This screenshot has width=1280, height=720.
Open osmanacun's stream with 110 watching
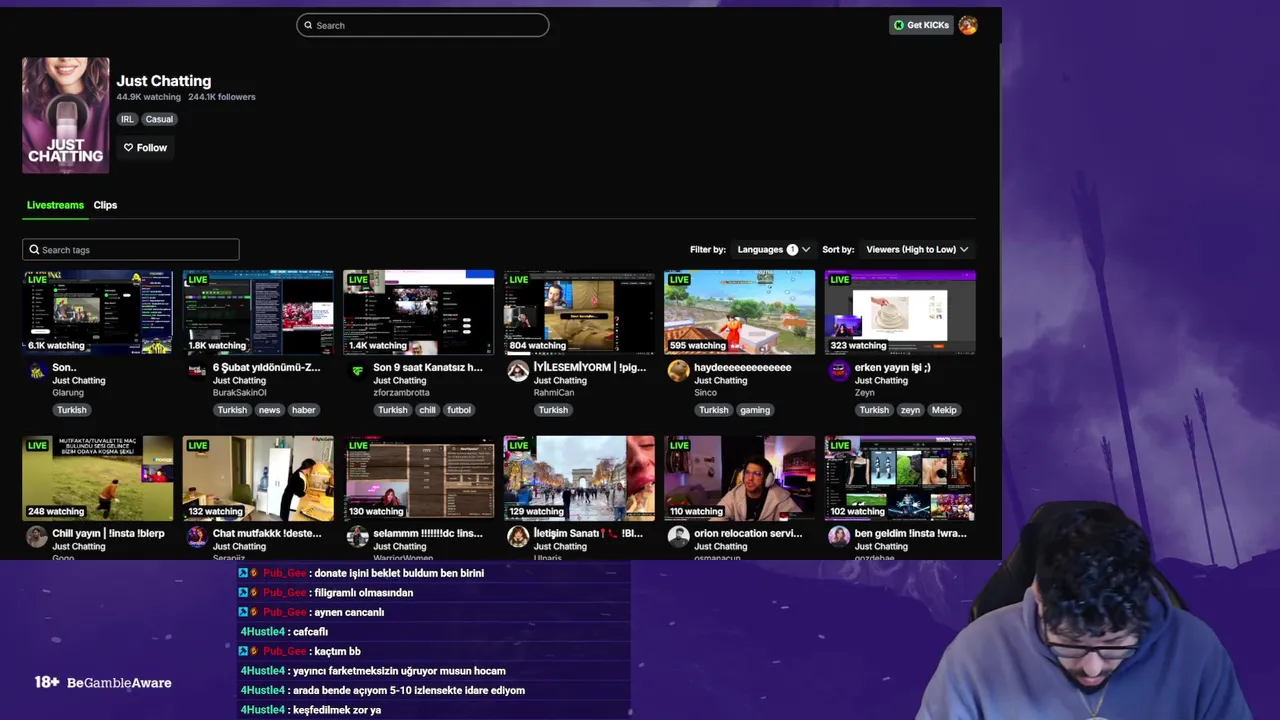(x=740, y=478)
